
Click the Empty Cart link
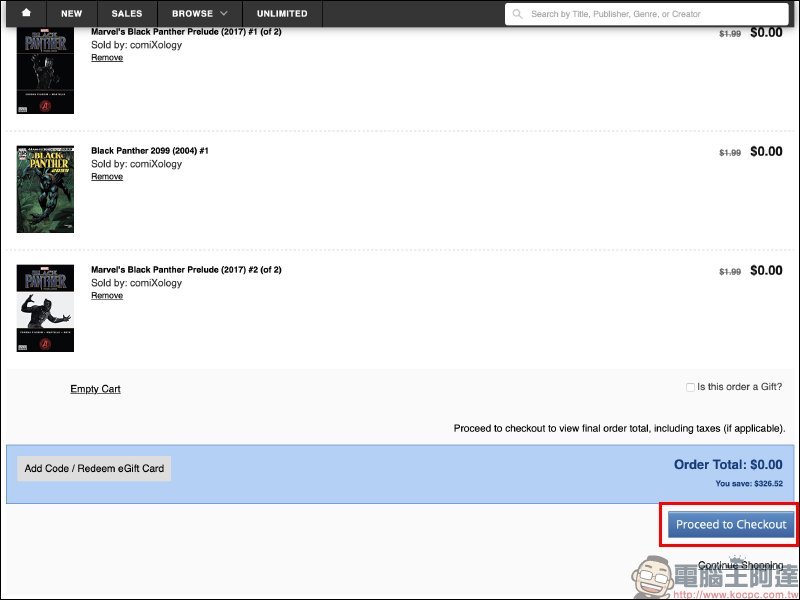pyautogui.click(x=95, y=389)
